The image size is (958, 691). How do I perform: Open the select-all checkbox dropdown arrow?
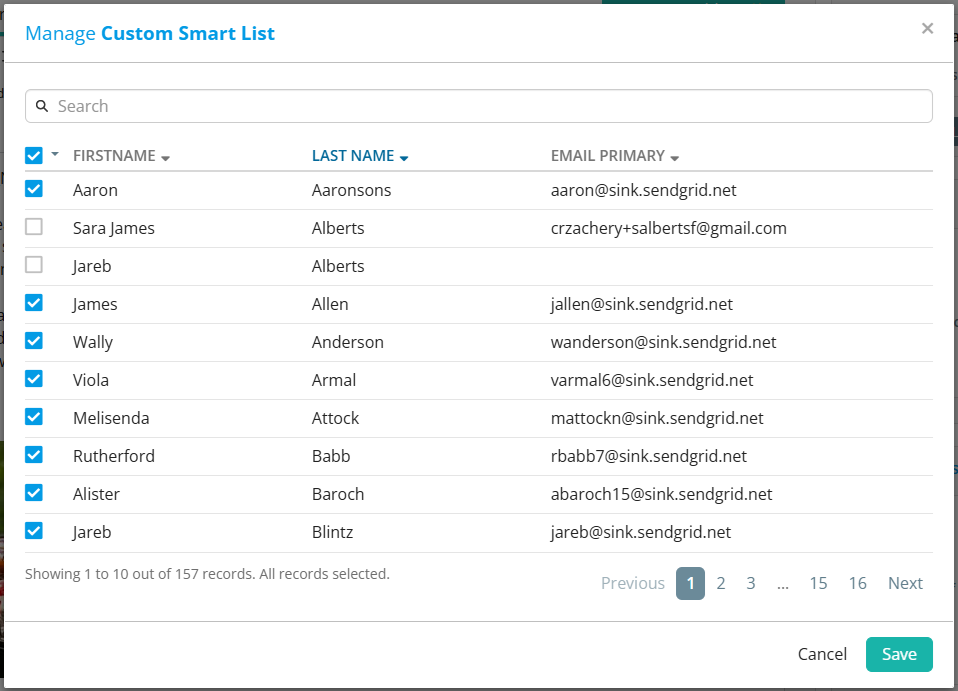click(x=55, y=155)
